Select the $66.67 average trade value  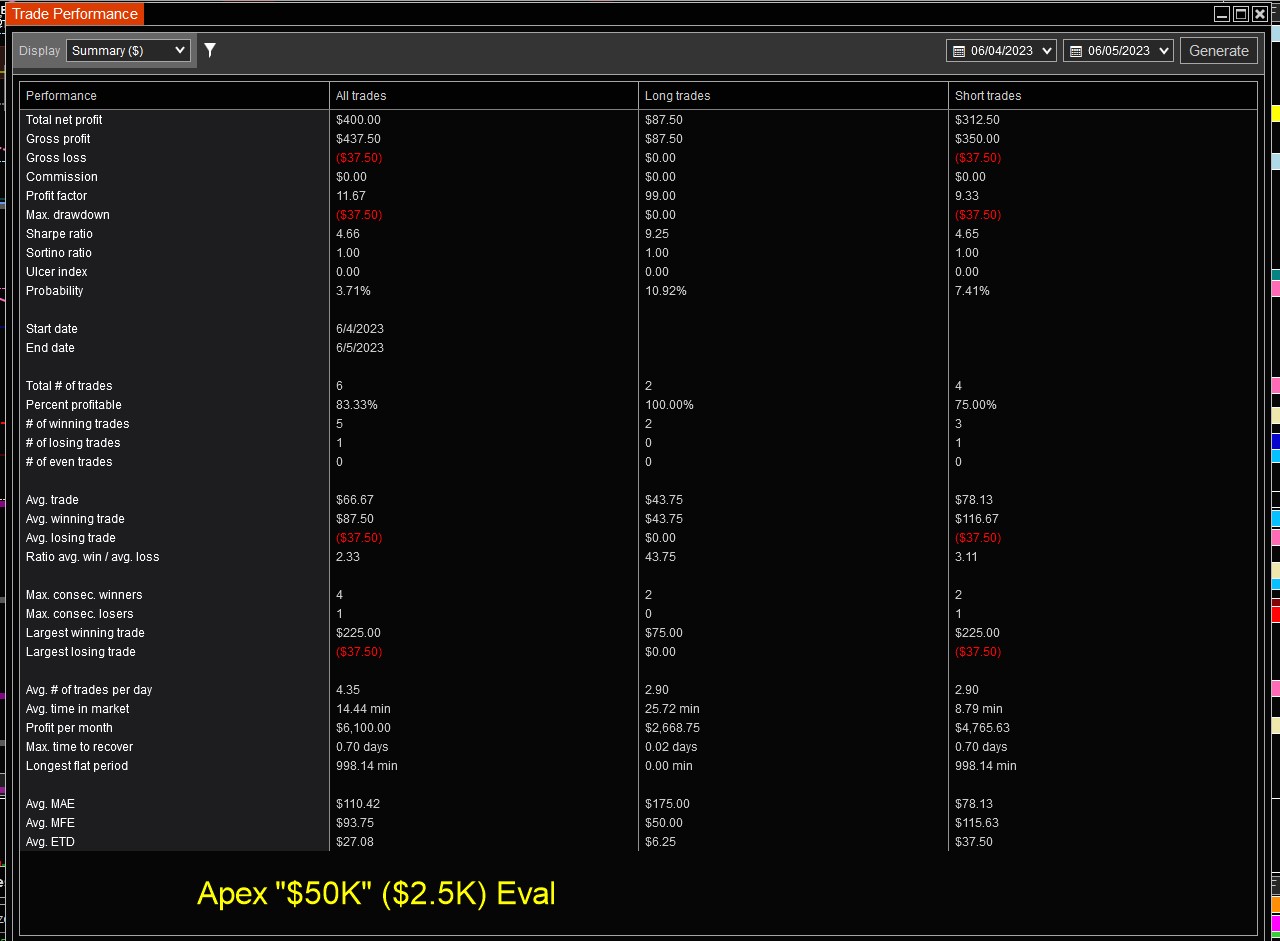tap(355, 500)
